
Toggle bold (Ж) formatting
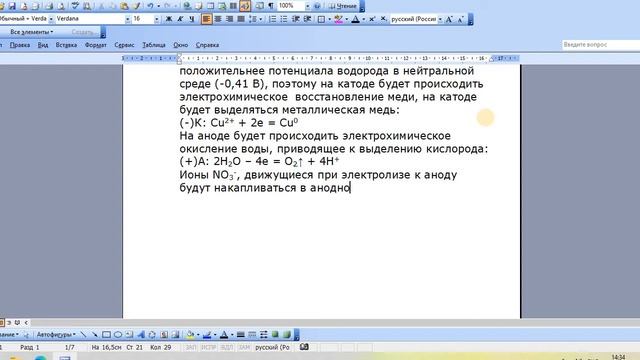[x=168, y=19]
